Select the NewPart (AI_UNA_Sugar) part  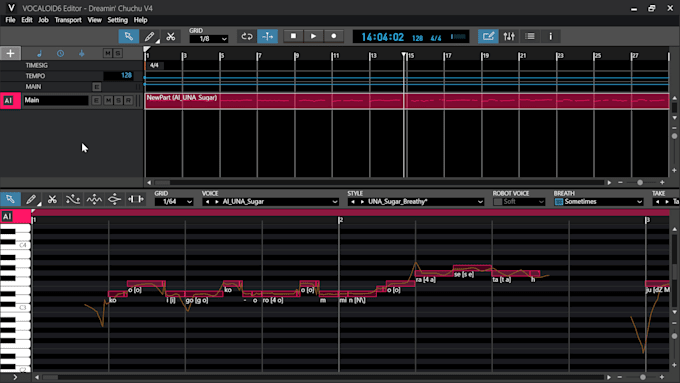407,101
